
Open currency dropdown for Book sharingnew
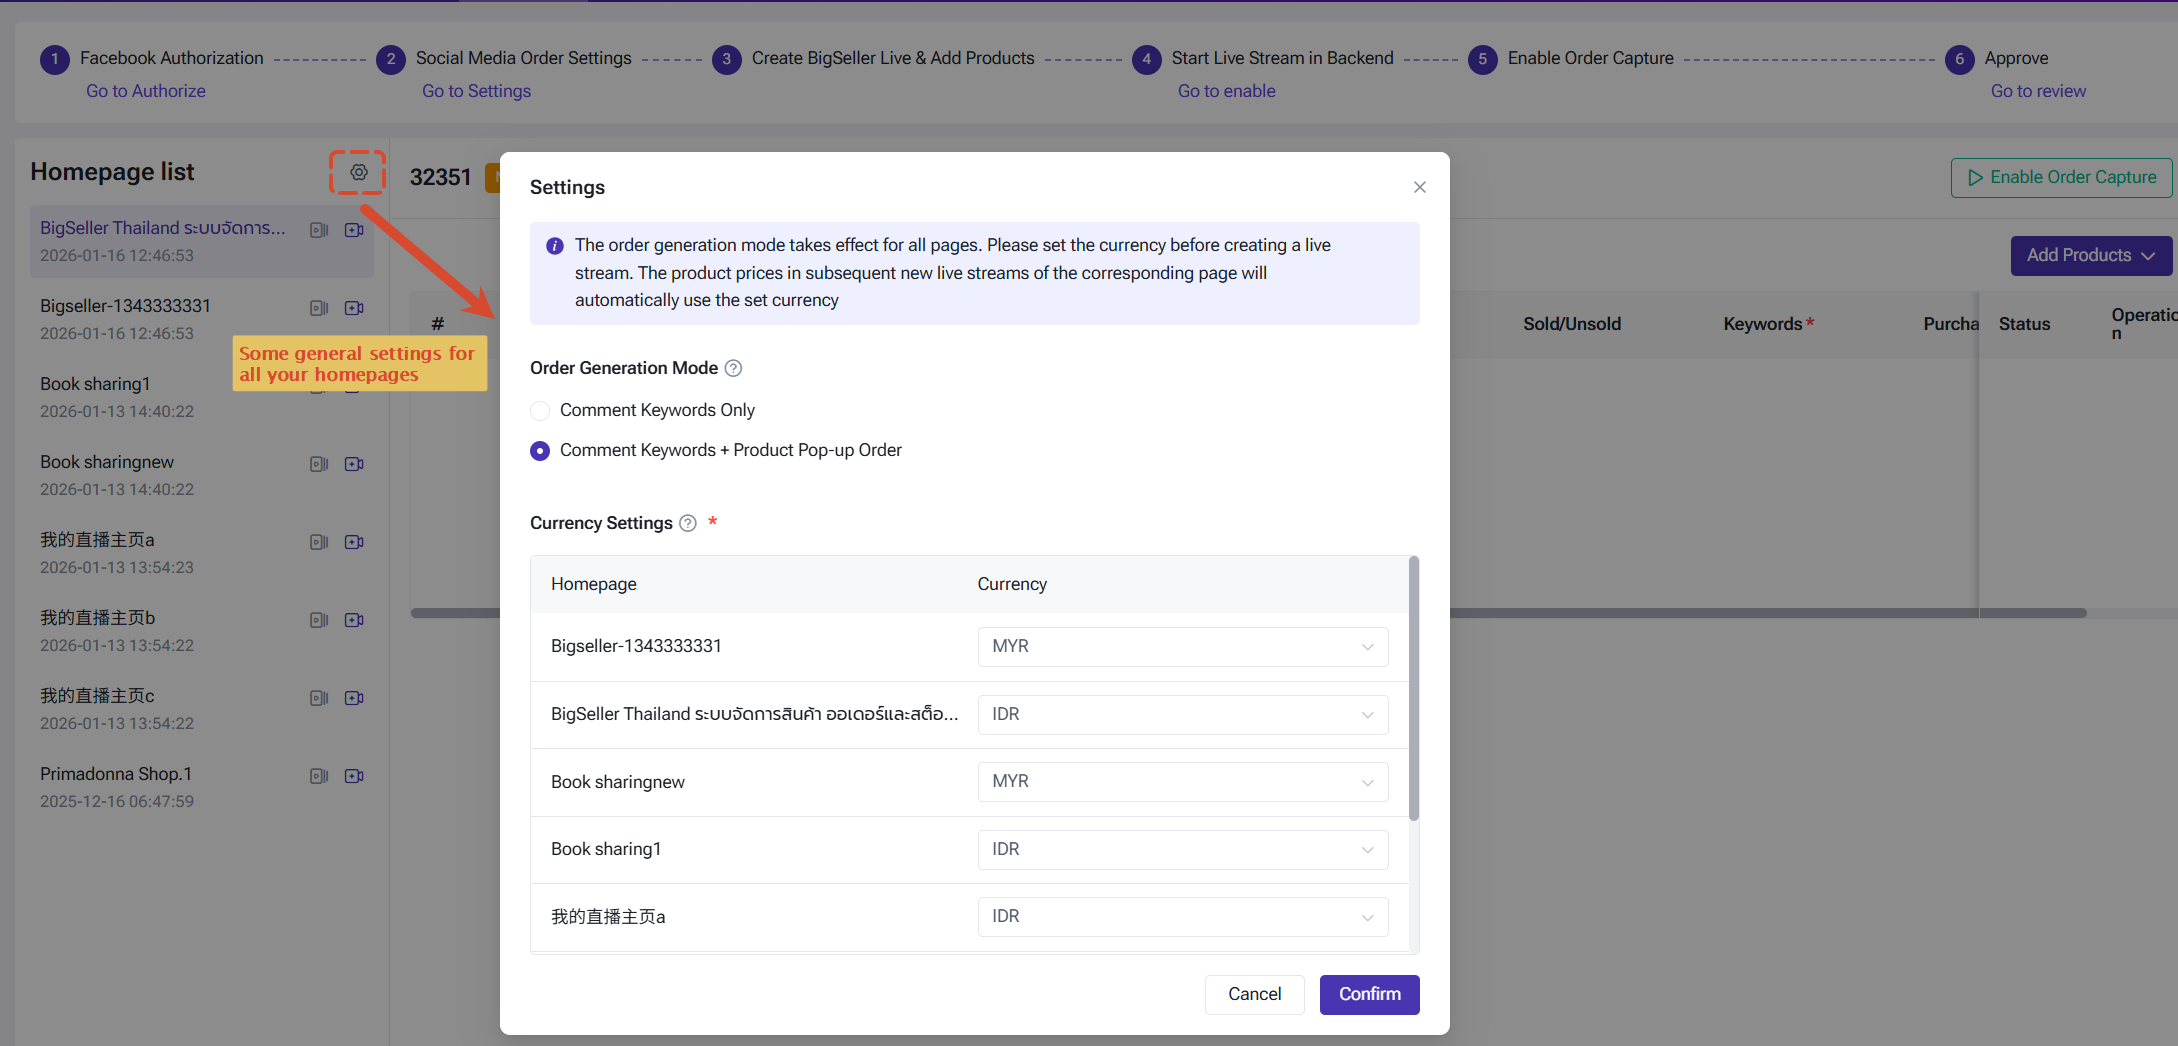pyautogui.click(x=1183, y=782)
